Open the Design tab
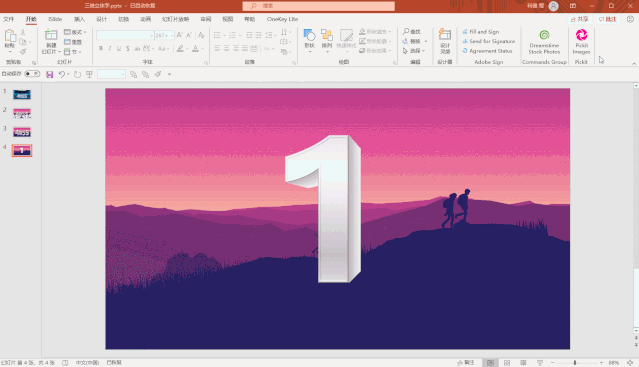 point(101,19)
